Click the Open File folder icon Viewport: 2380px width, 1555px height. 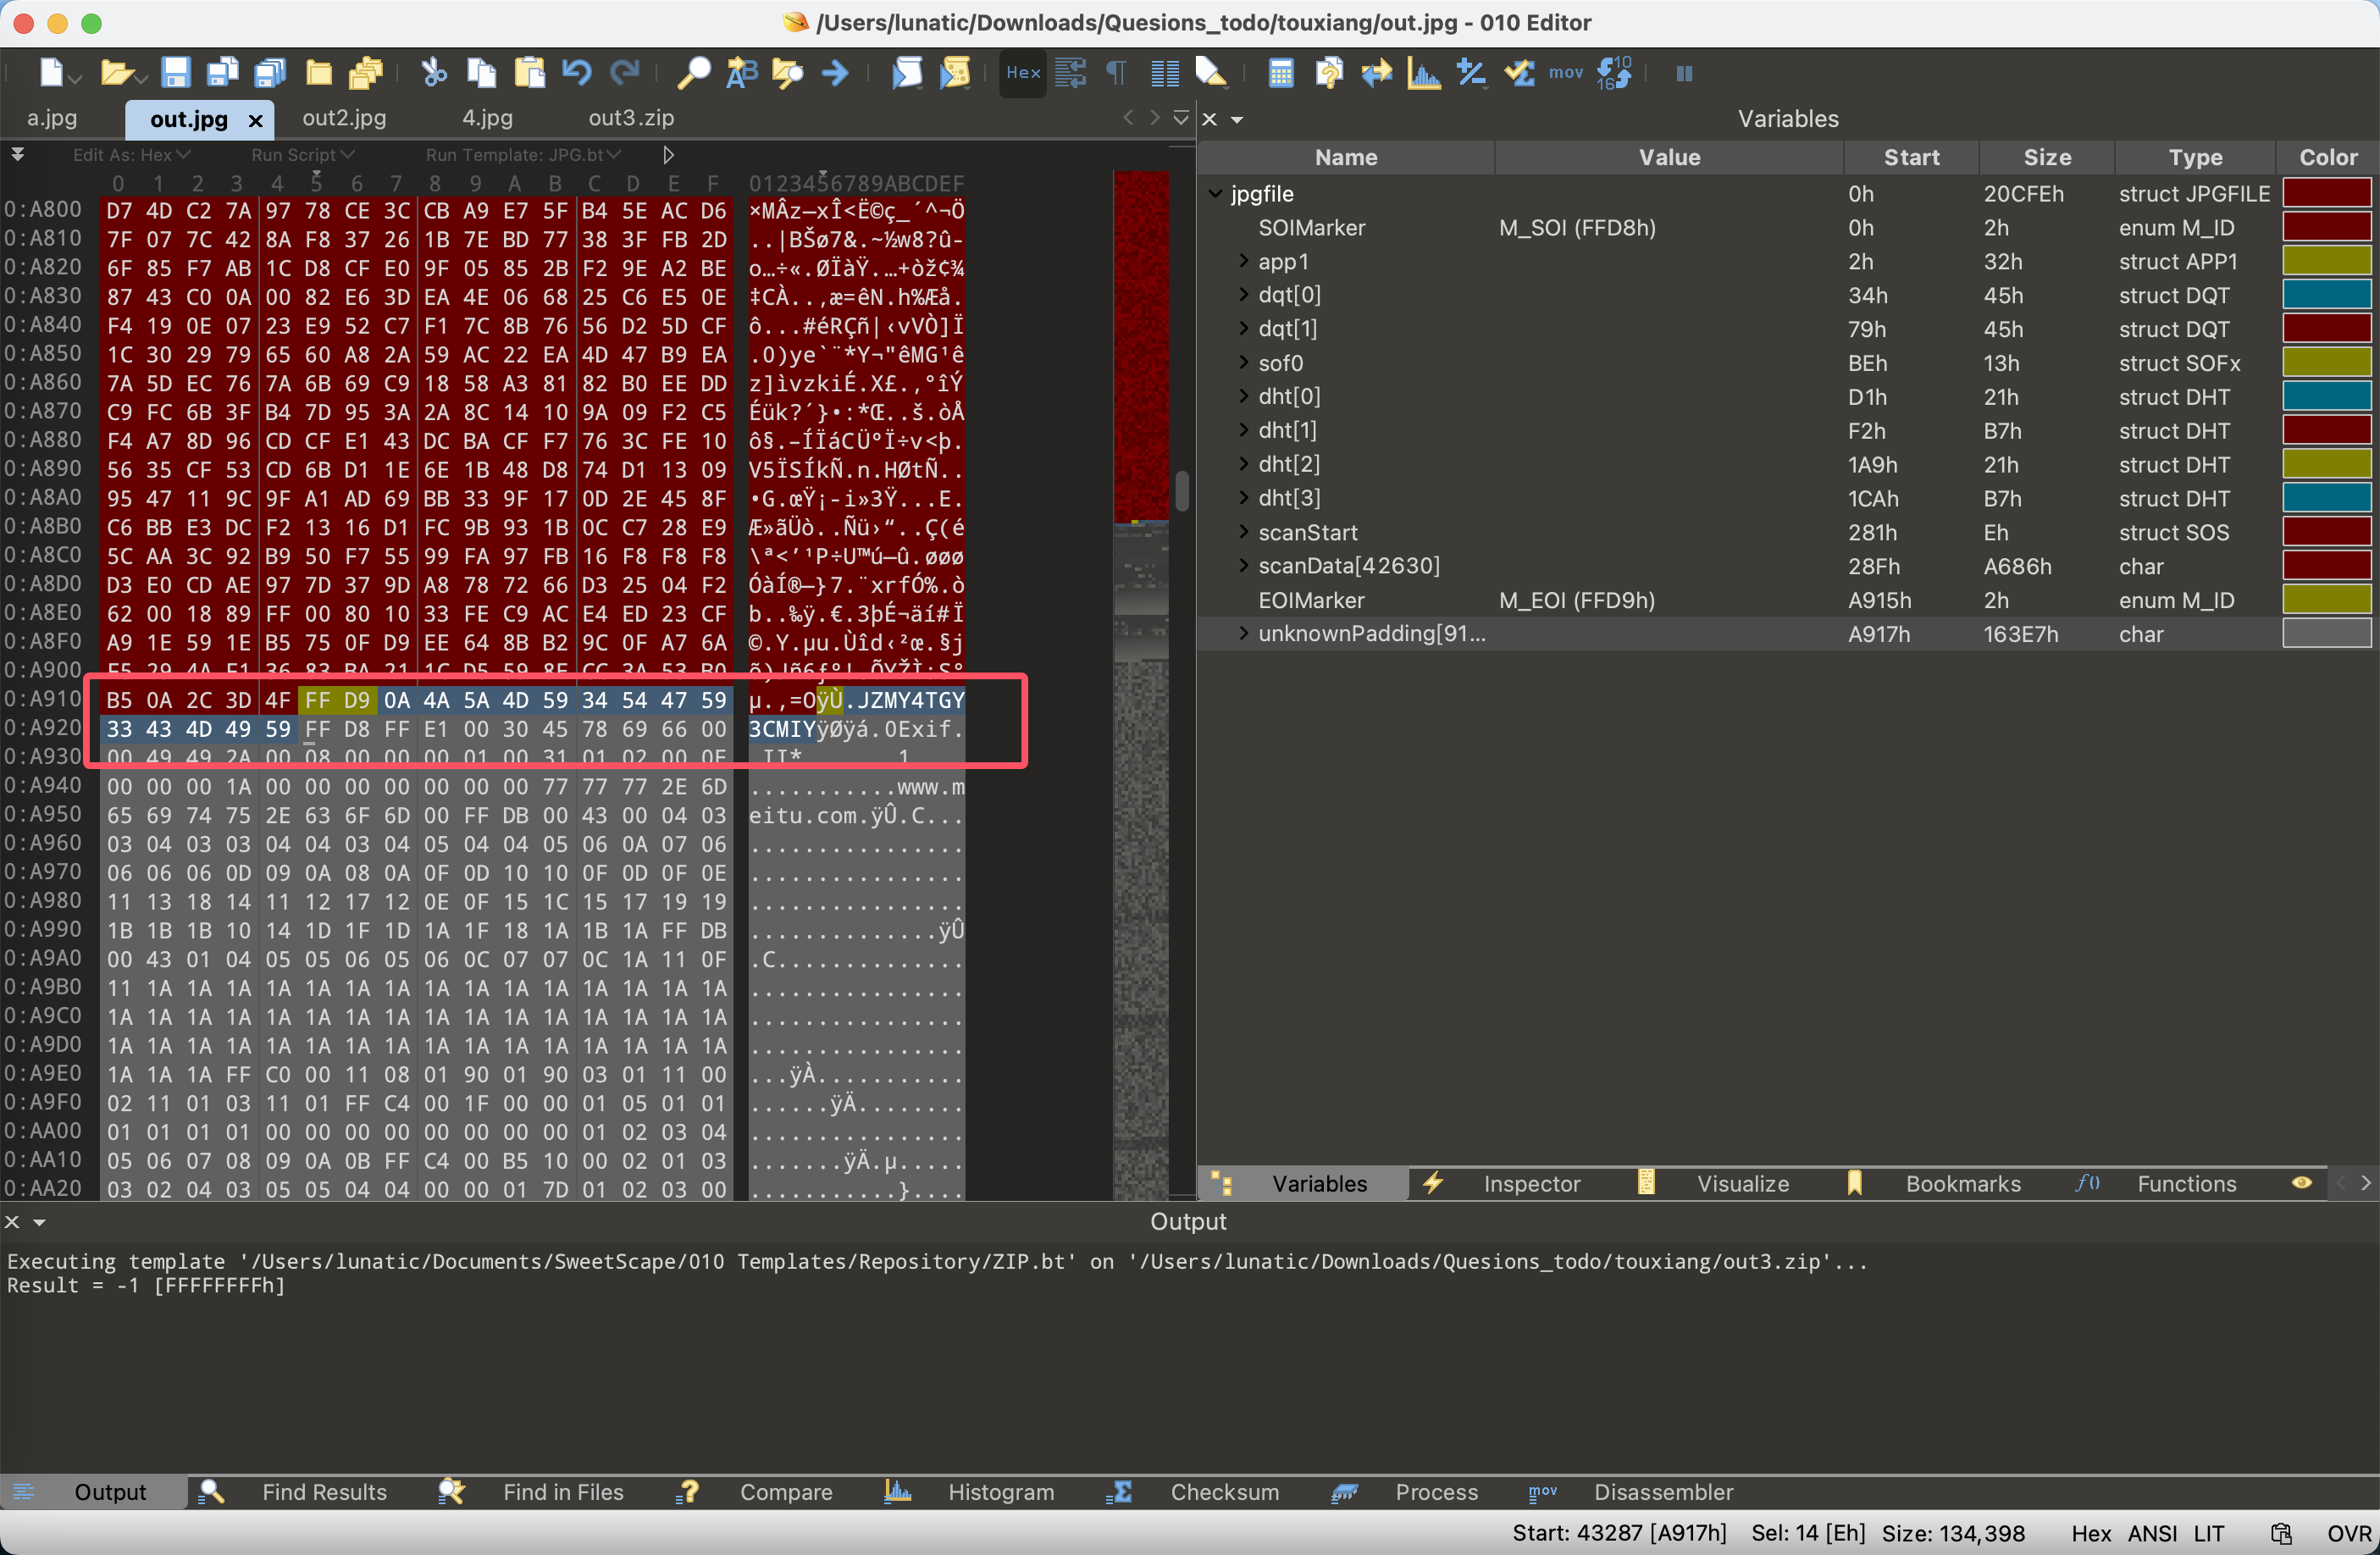click(x=116, y=73)
